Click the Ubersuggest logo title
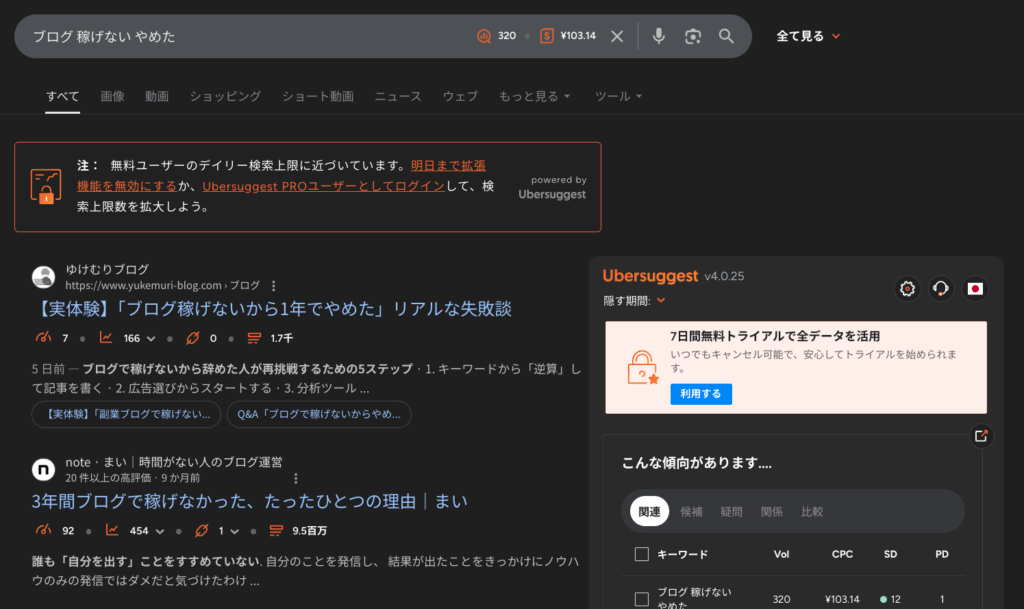 pos(650,275)
